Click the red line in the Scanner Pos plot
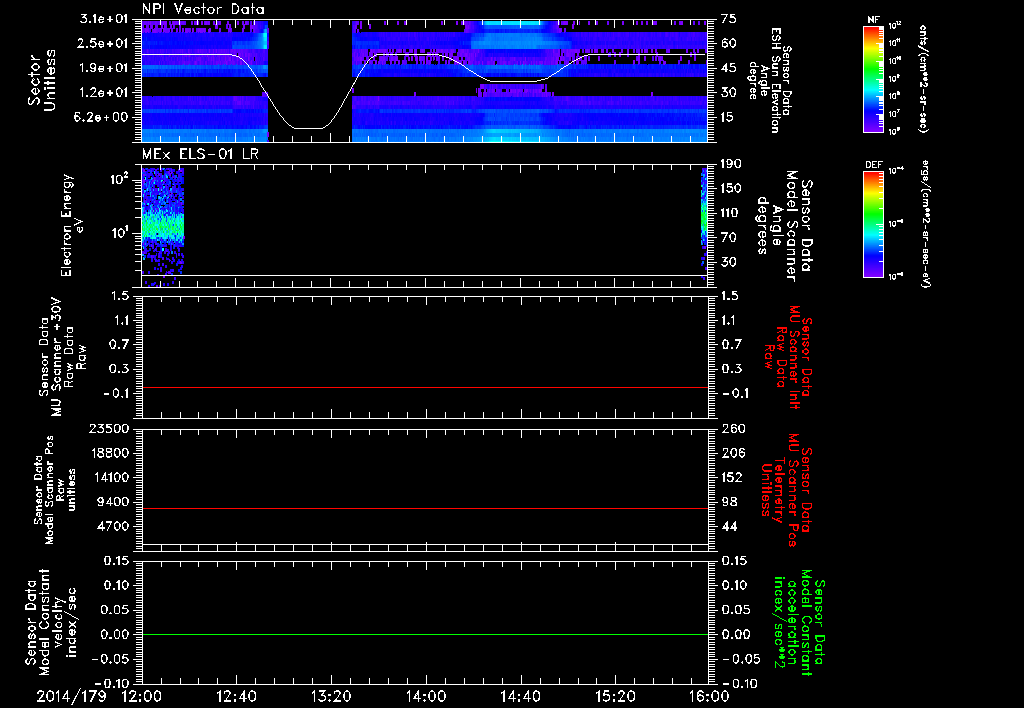Viewport: 1024px width, 708px height. (x=425, y=508)
